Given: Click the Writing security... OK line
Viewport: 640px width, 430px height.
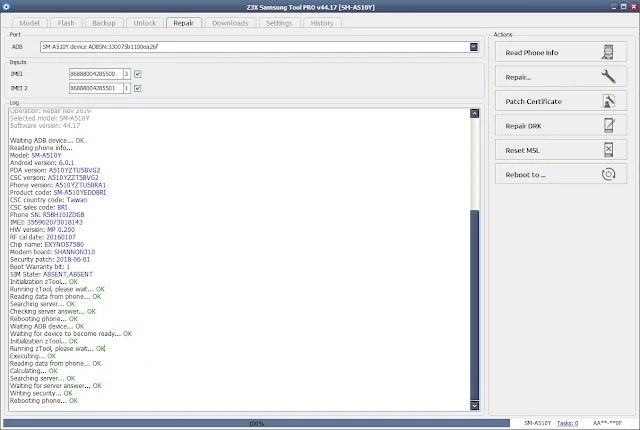Looking at the screenshot, I should click(x=41, y=393).
